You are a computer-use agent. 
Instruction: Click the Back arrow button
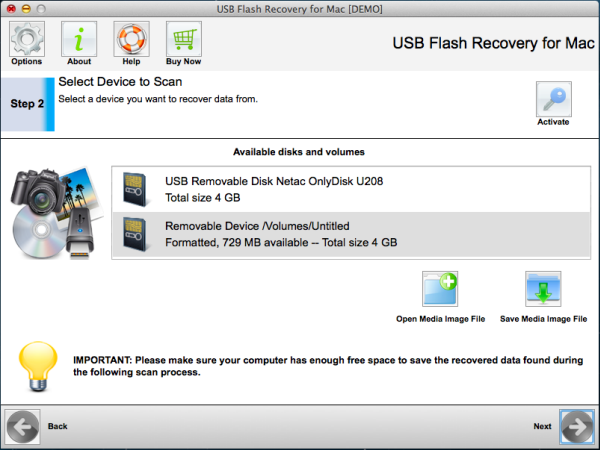click(23, 427)
